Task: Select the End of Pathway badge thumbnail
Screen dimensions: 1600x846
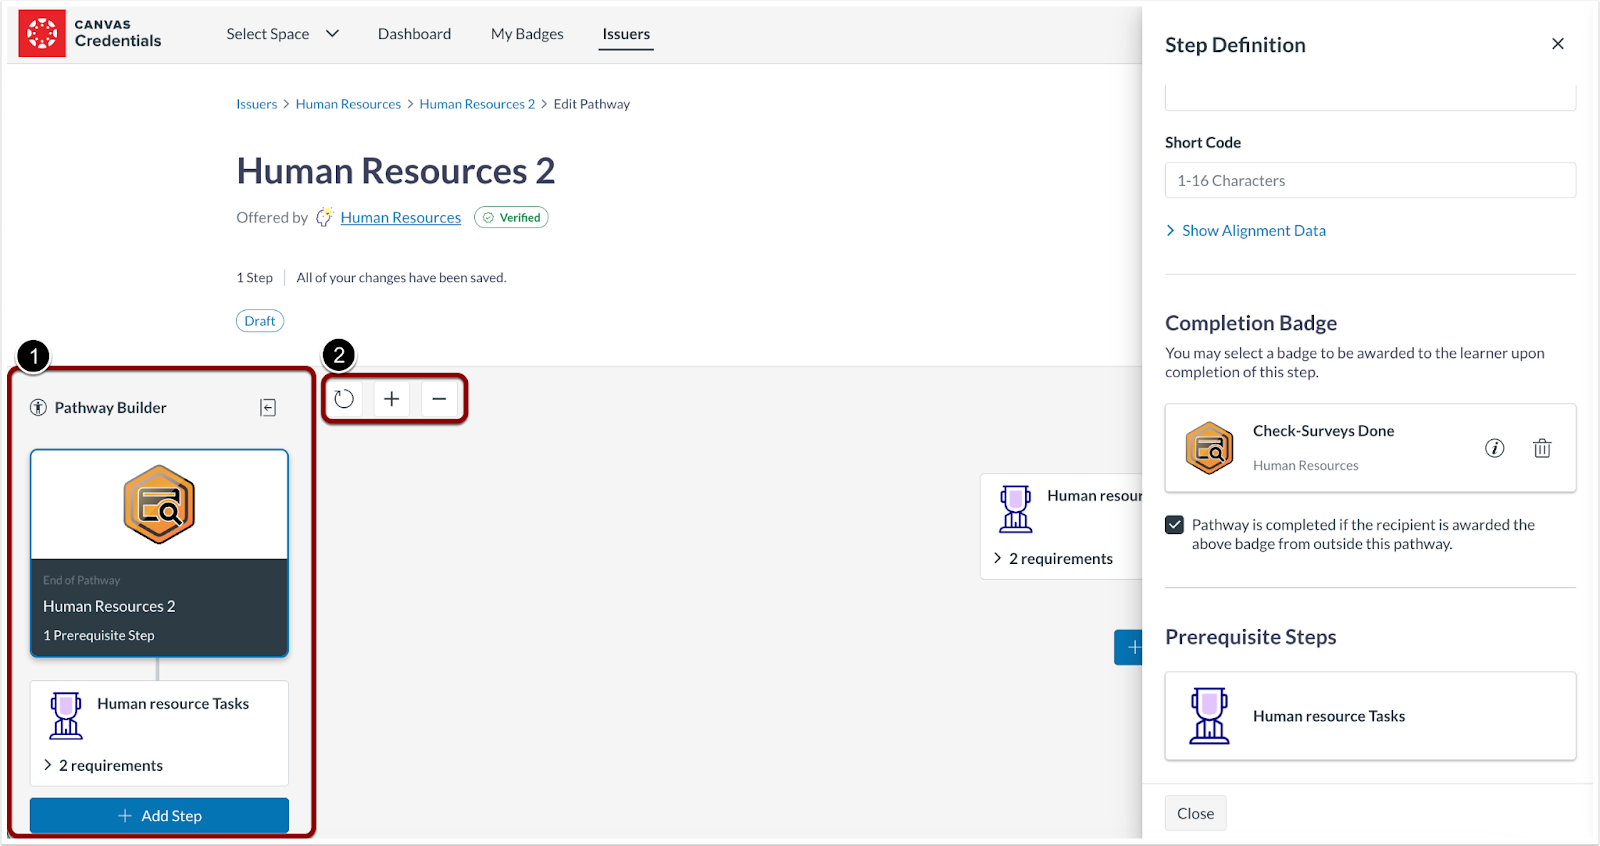Action: coord(159,505)
